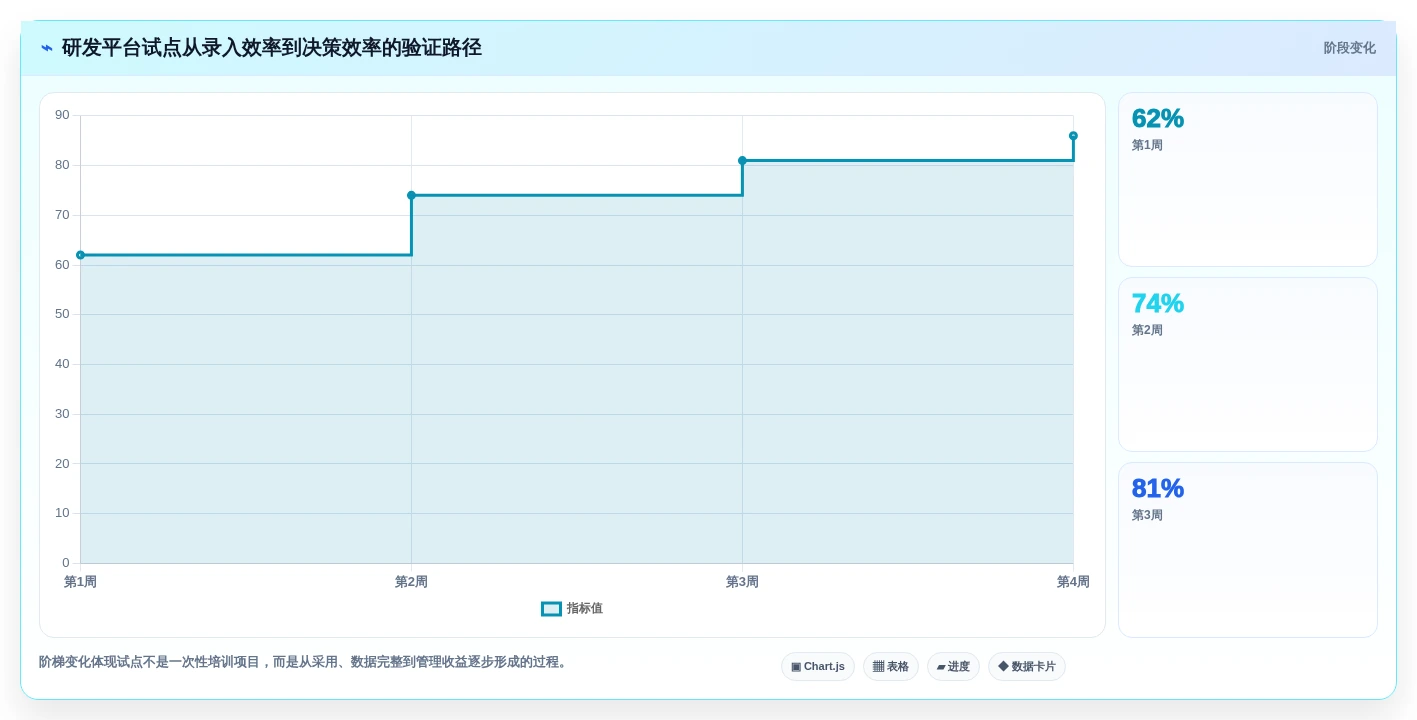Image resolution: width=1417 pixels, height=720 pixels.
Task: Click the data point at 第2周
Action: click(411, 195)
